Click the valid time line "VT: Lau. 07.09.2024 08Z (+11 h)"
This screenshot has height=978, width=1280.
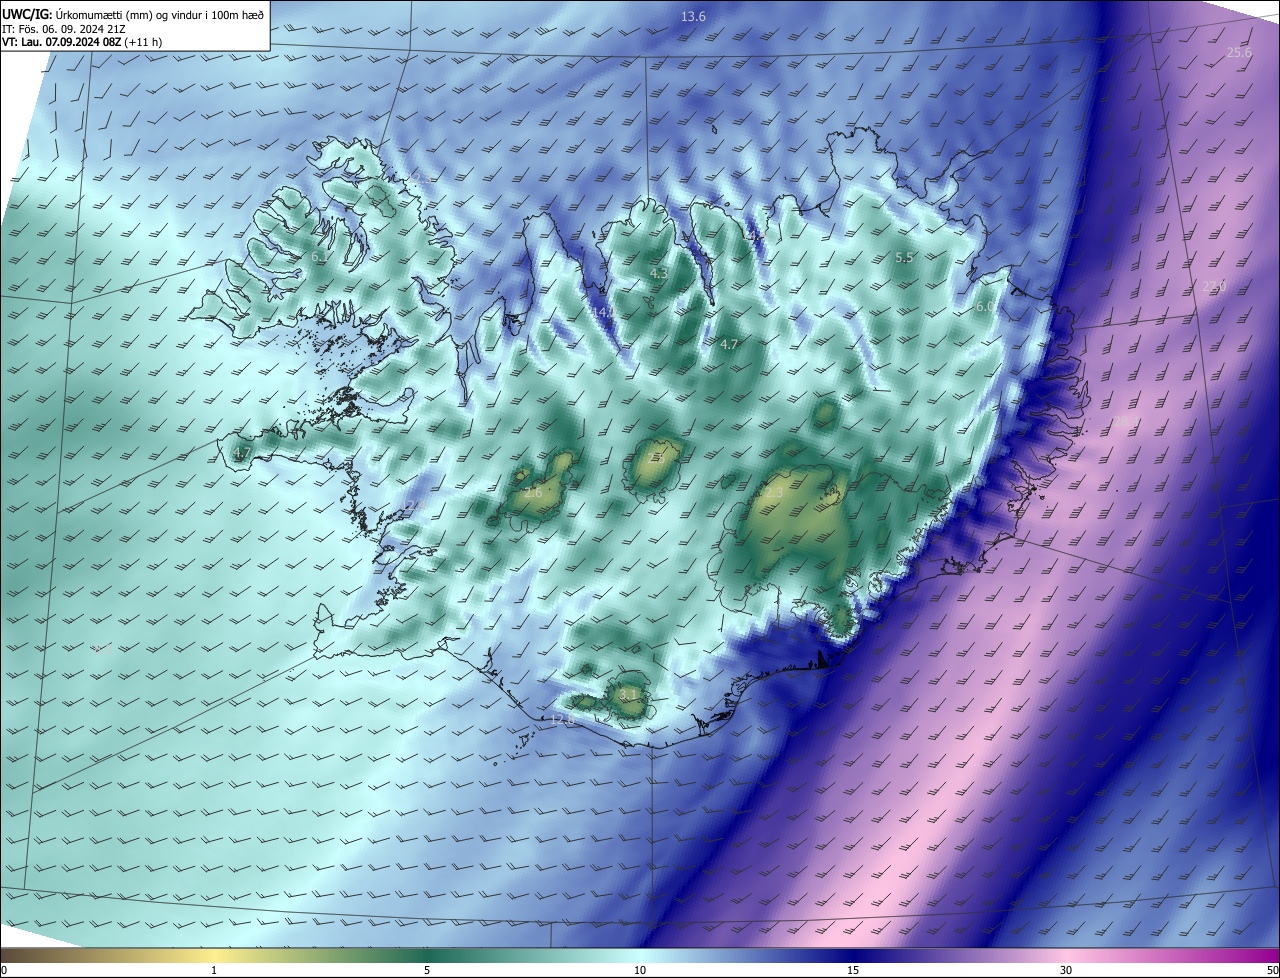pos(82,43)
